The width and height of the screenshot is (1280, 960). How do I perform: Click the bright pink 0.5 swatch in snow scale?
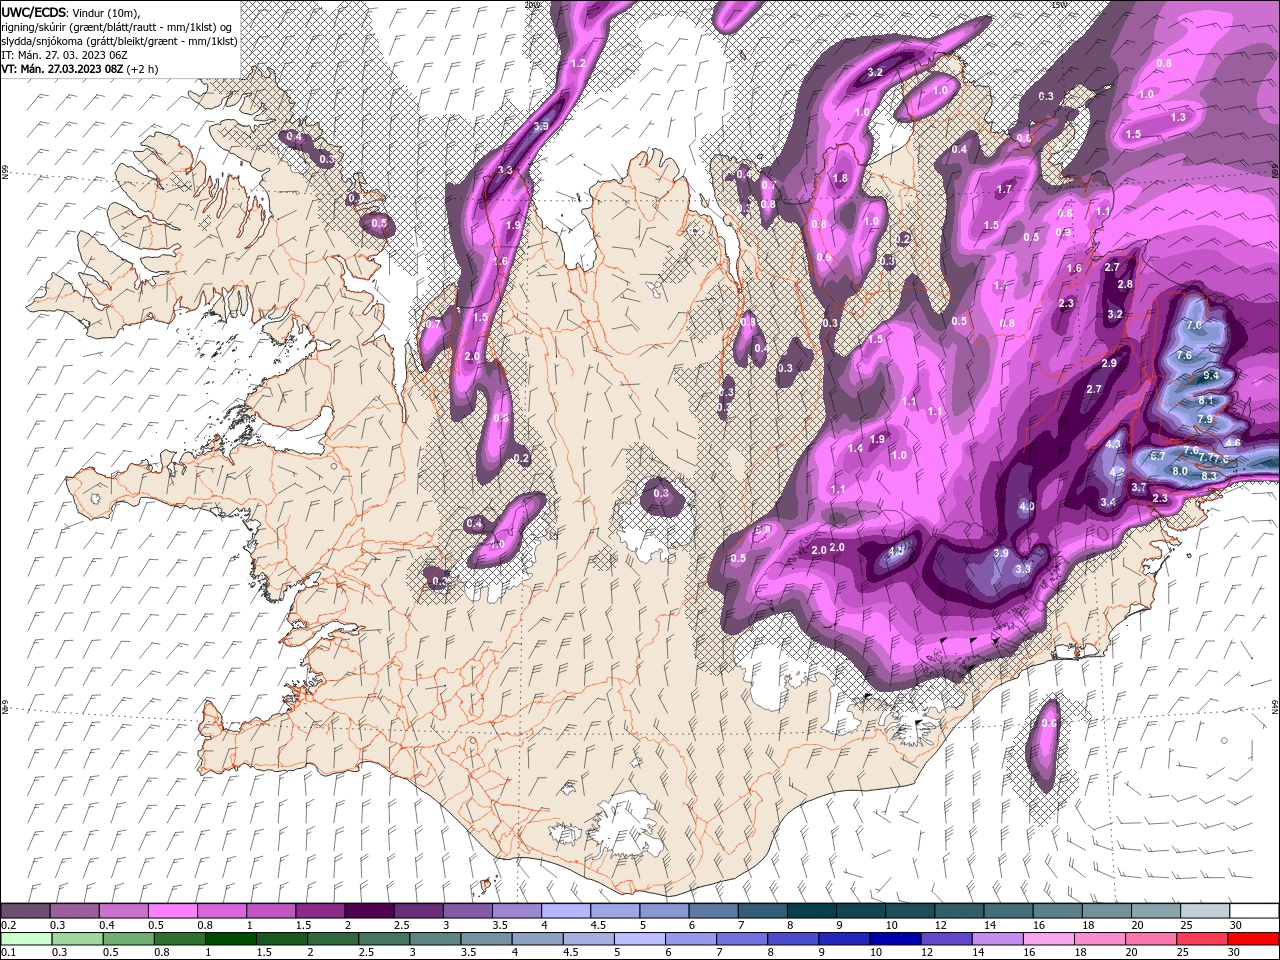coord(172,910)
